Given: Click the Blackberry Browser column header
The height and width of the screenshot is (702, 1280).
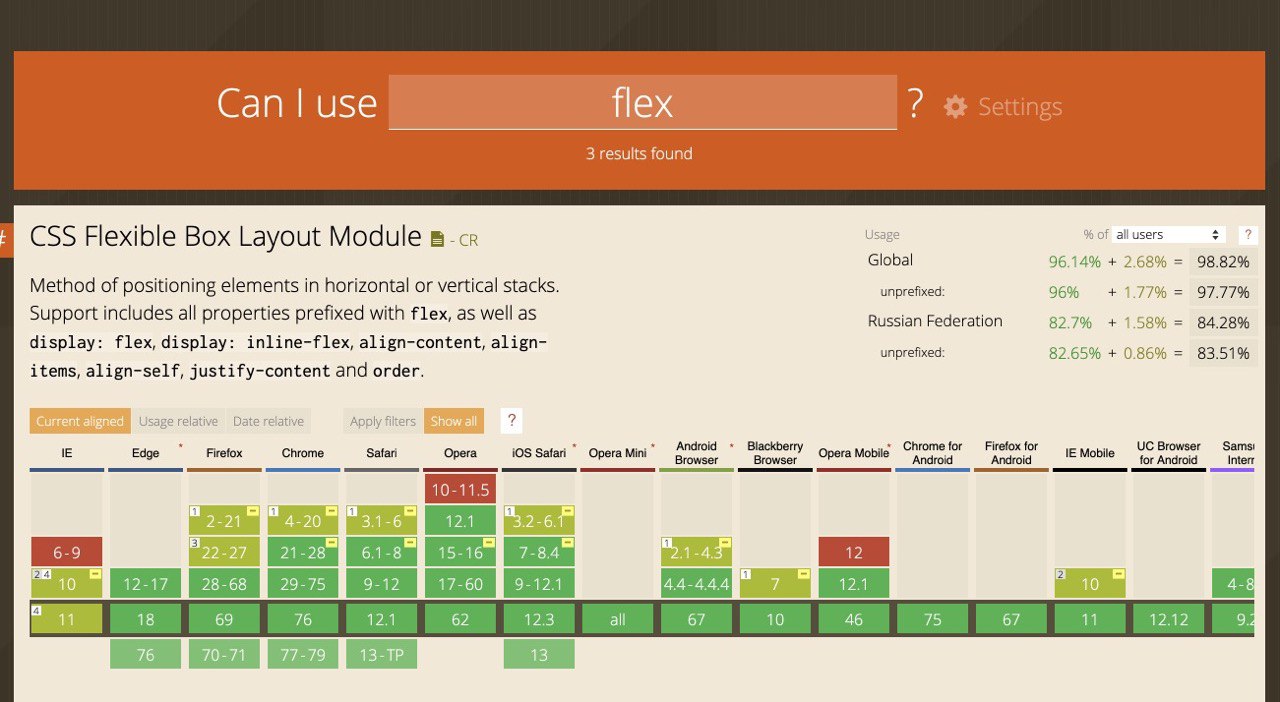Looking at the screenshot, I should click(775, 453).
